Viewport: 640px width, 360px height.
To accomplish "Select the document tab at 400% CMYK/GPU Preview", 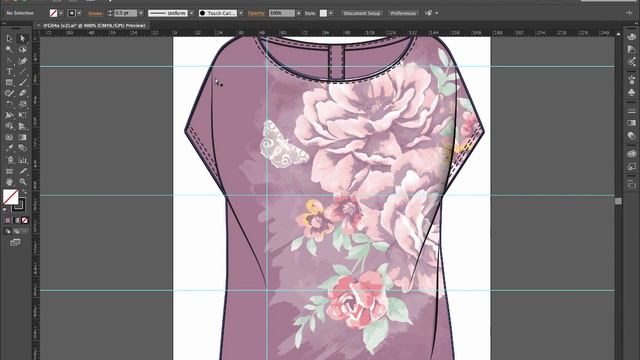I will [x=94, y=25].
